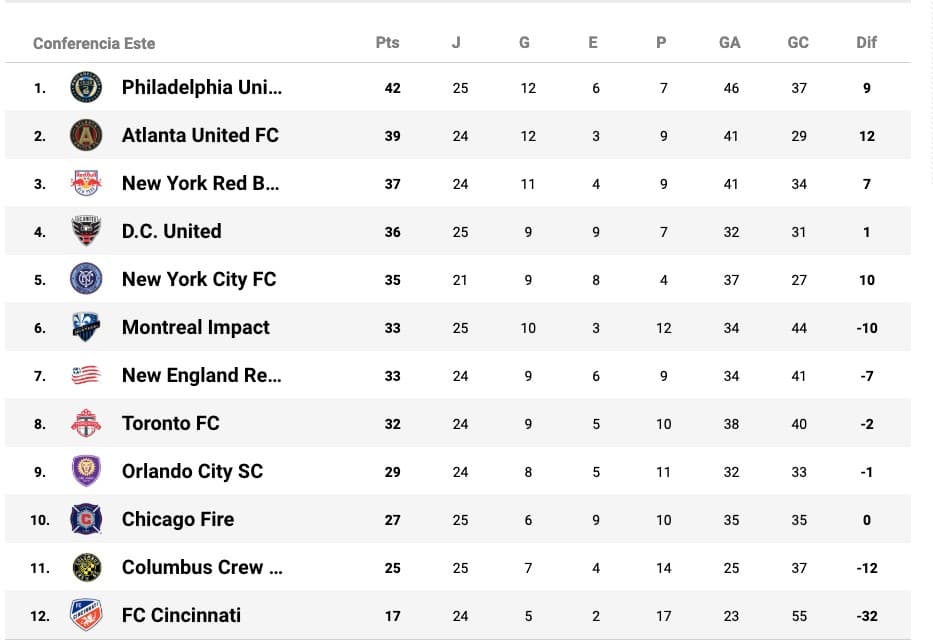Open the D.C. United team name link
This screenshot has height=643, width=933.
[x=171, y=231]
